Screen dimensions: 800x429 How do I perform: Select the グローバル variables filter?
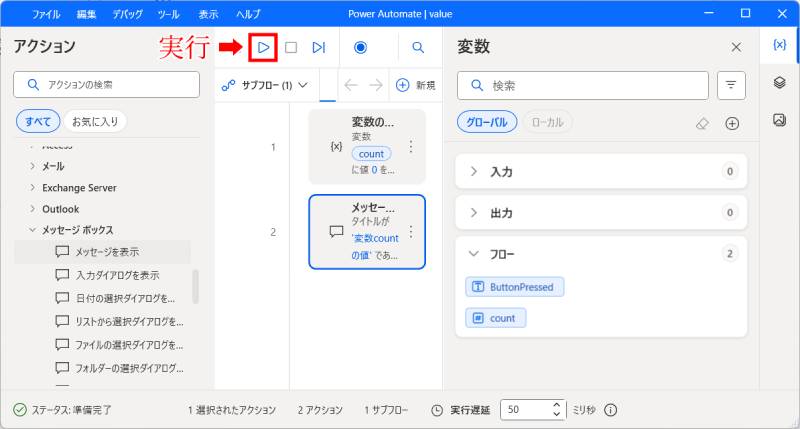(487, 122)
